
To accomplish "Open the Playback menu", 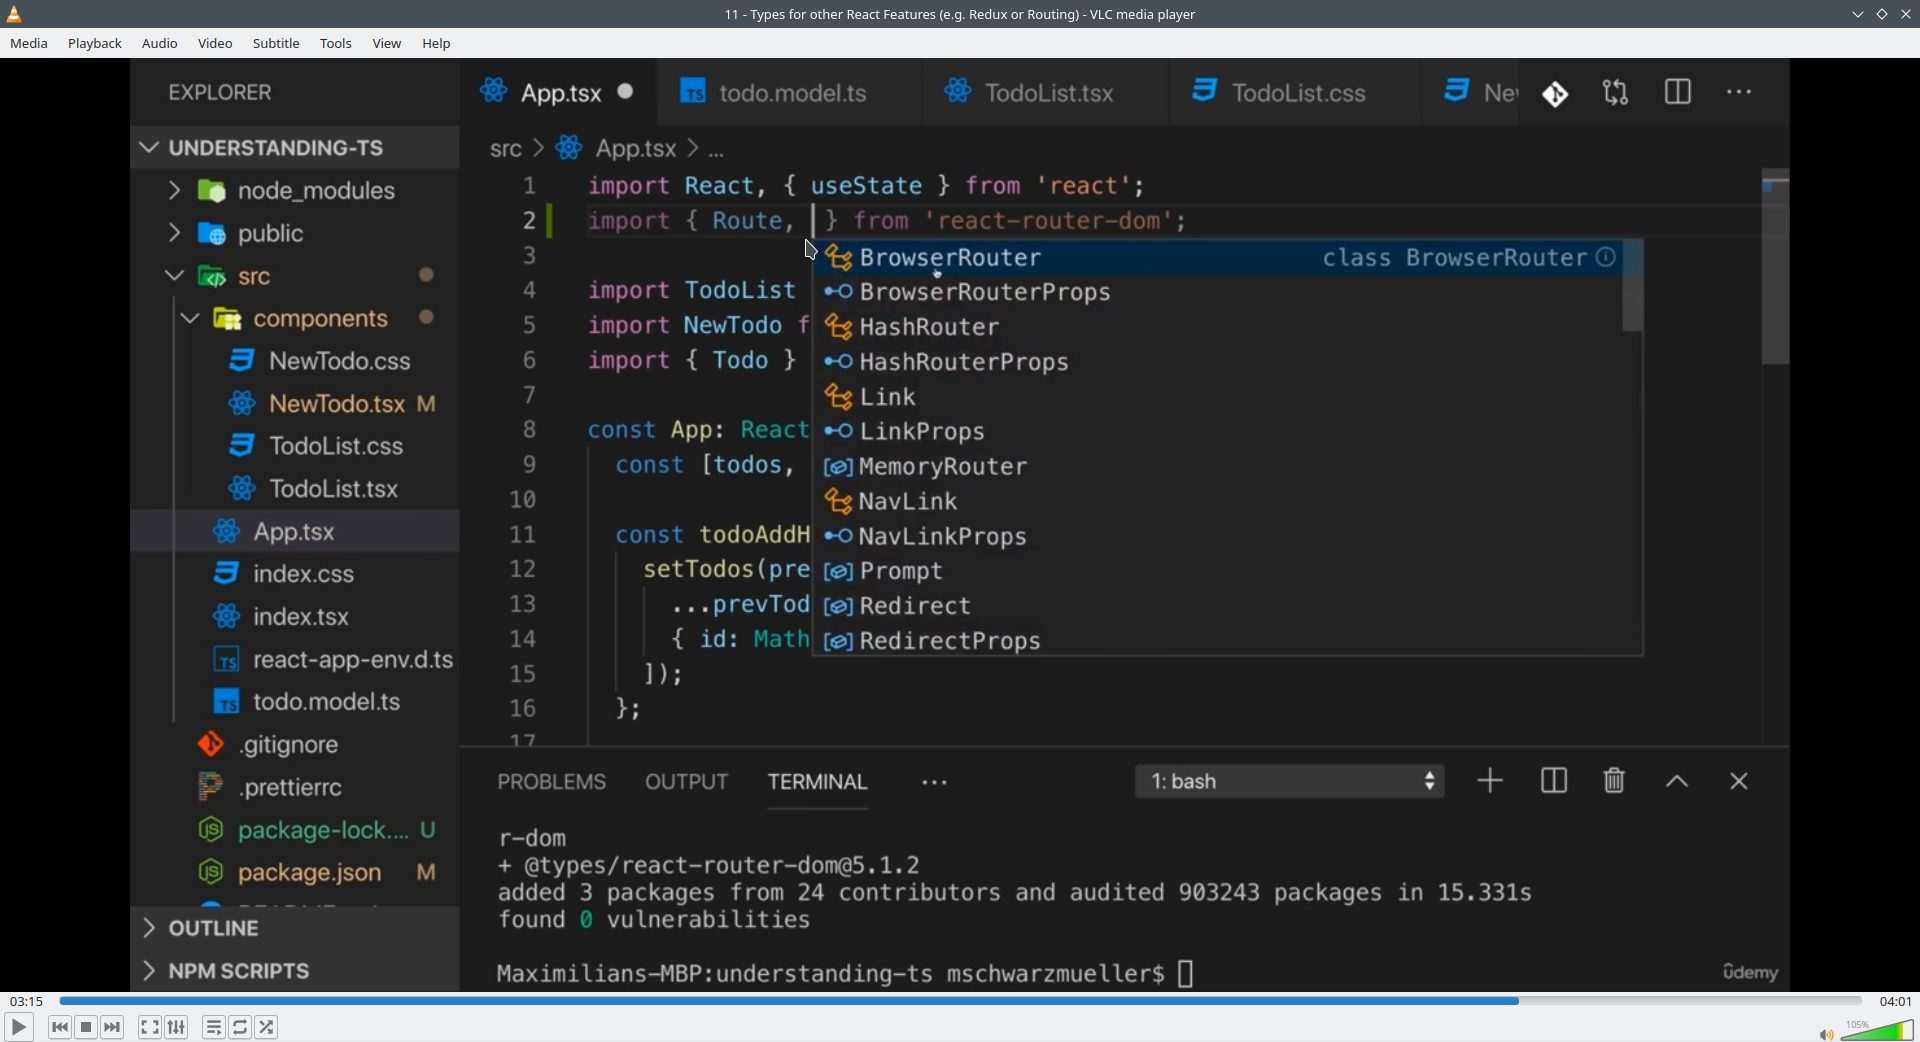I will coord(95,43).
